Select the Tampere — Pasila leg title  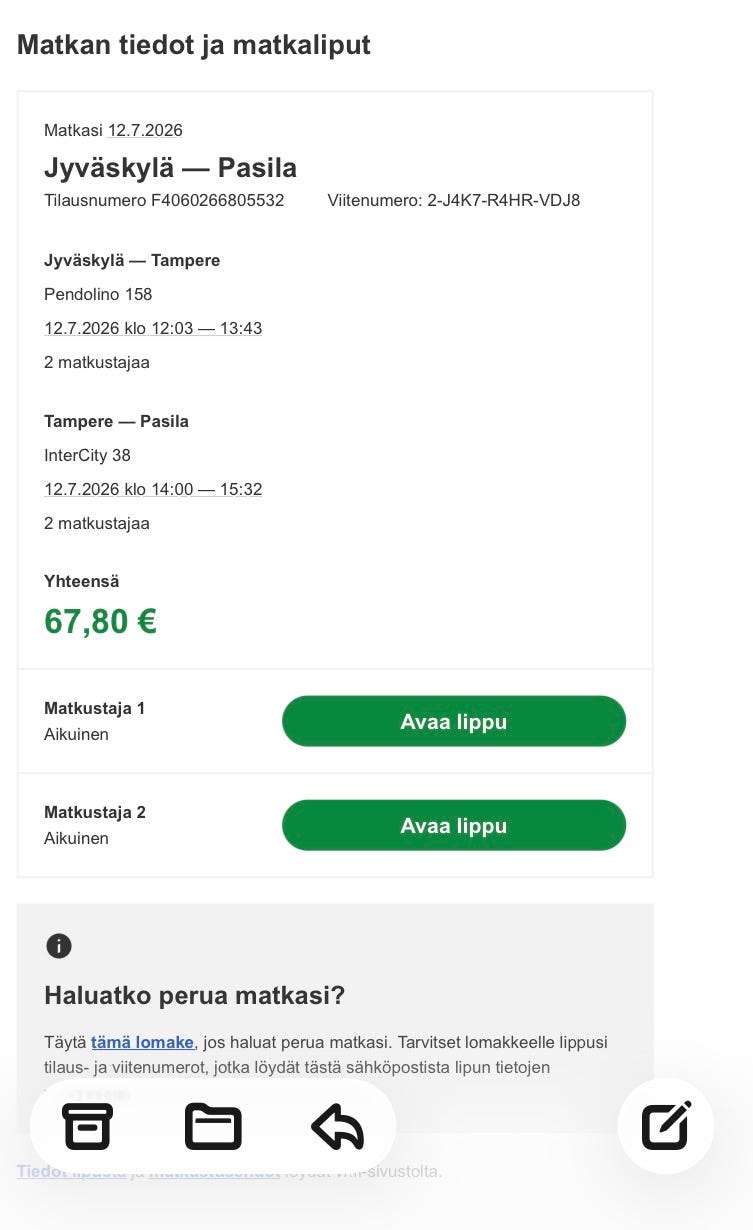tap(116, 421)
